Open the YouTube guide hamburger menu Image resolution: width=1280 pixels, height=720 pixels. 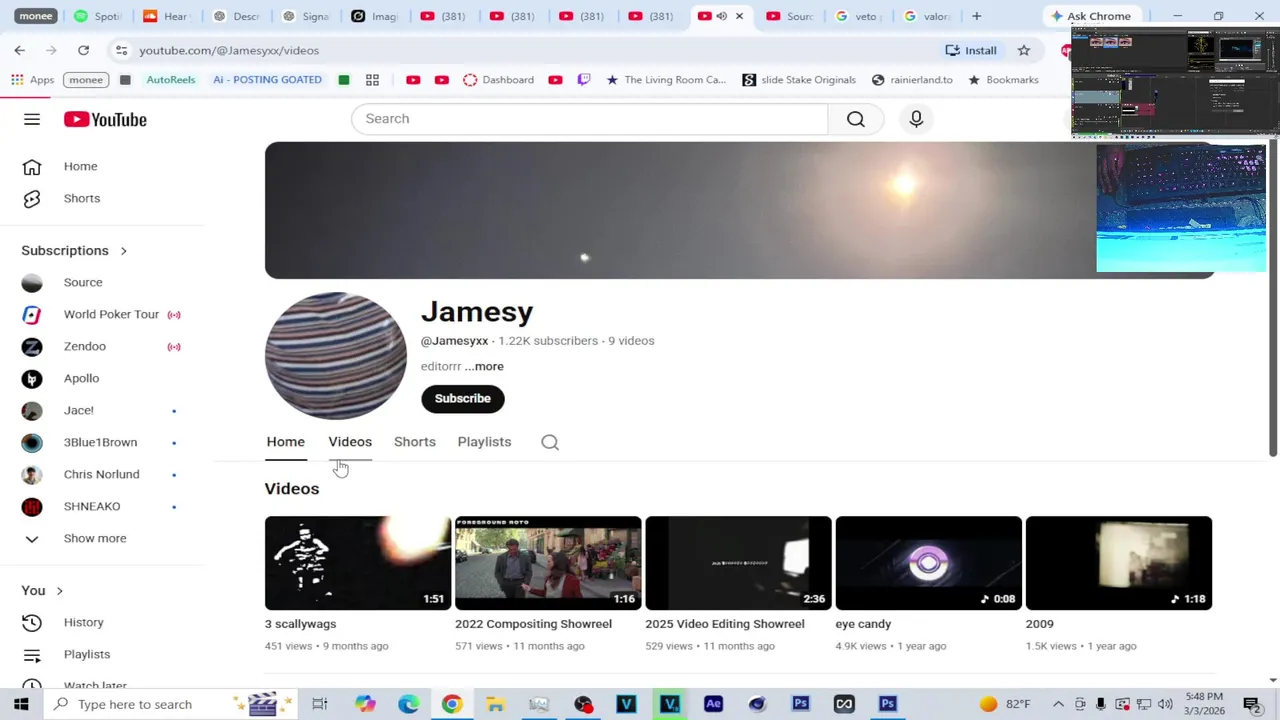tap(32, 119)
